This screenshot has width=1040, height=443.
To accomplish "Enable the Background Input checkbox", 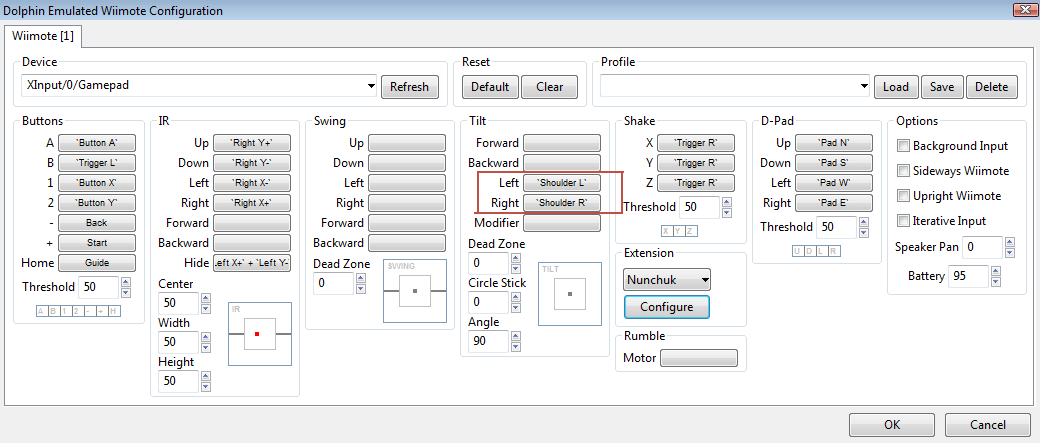I will point(903,146).
